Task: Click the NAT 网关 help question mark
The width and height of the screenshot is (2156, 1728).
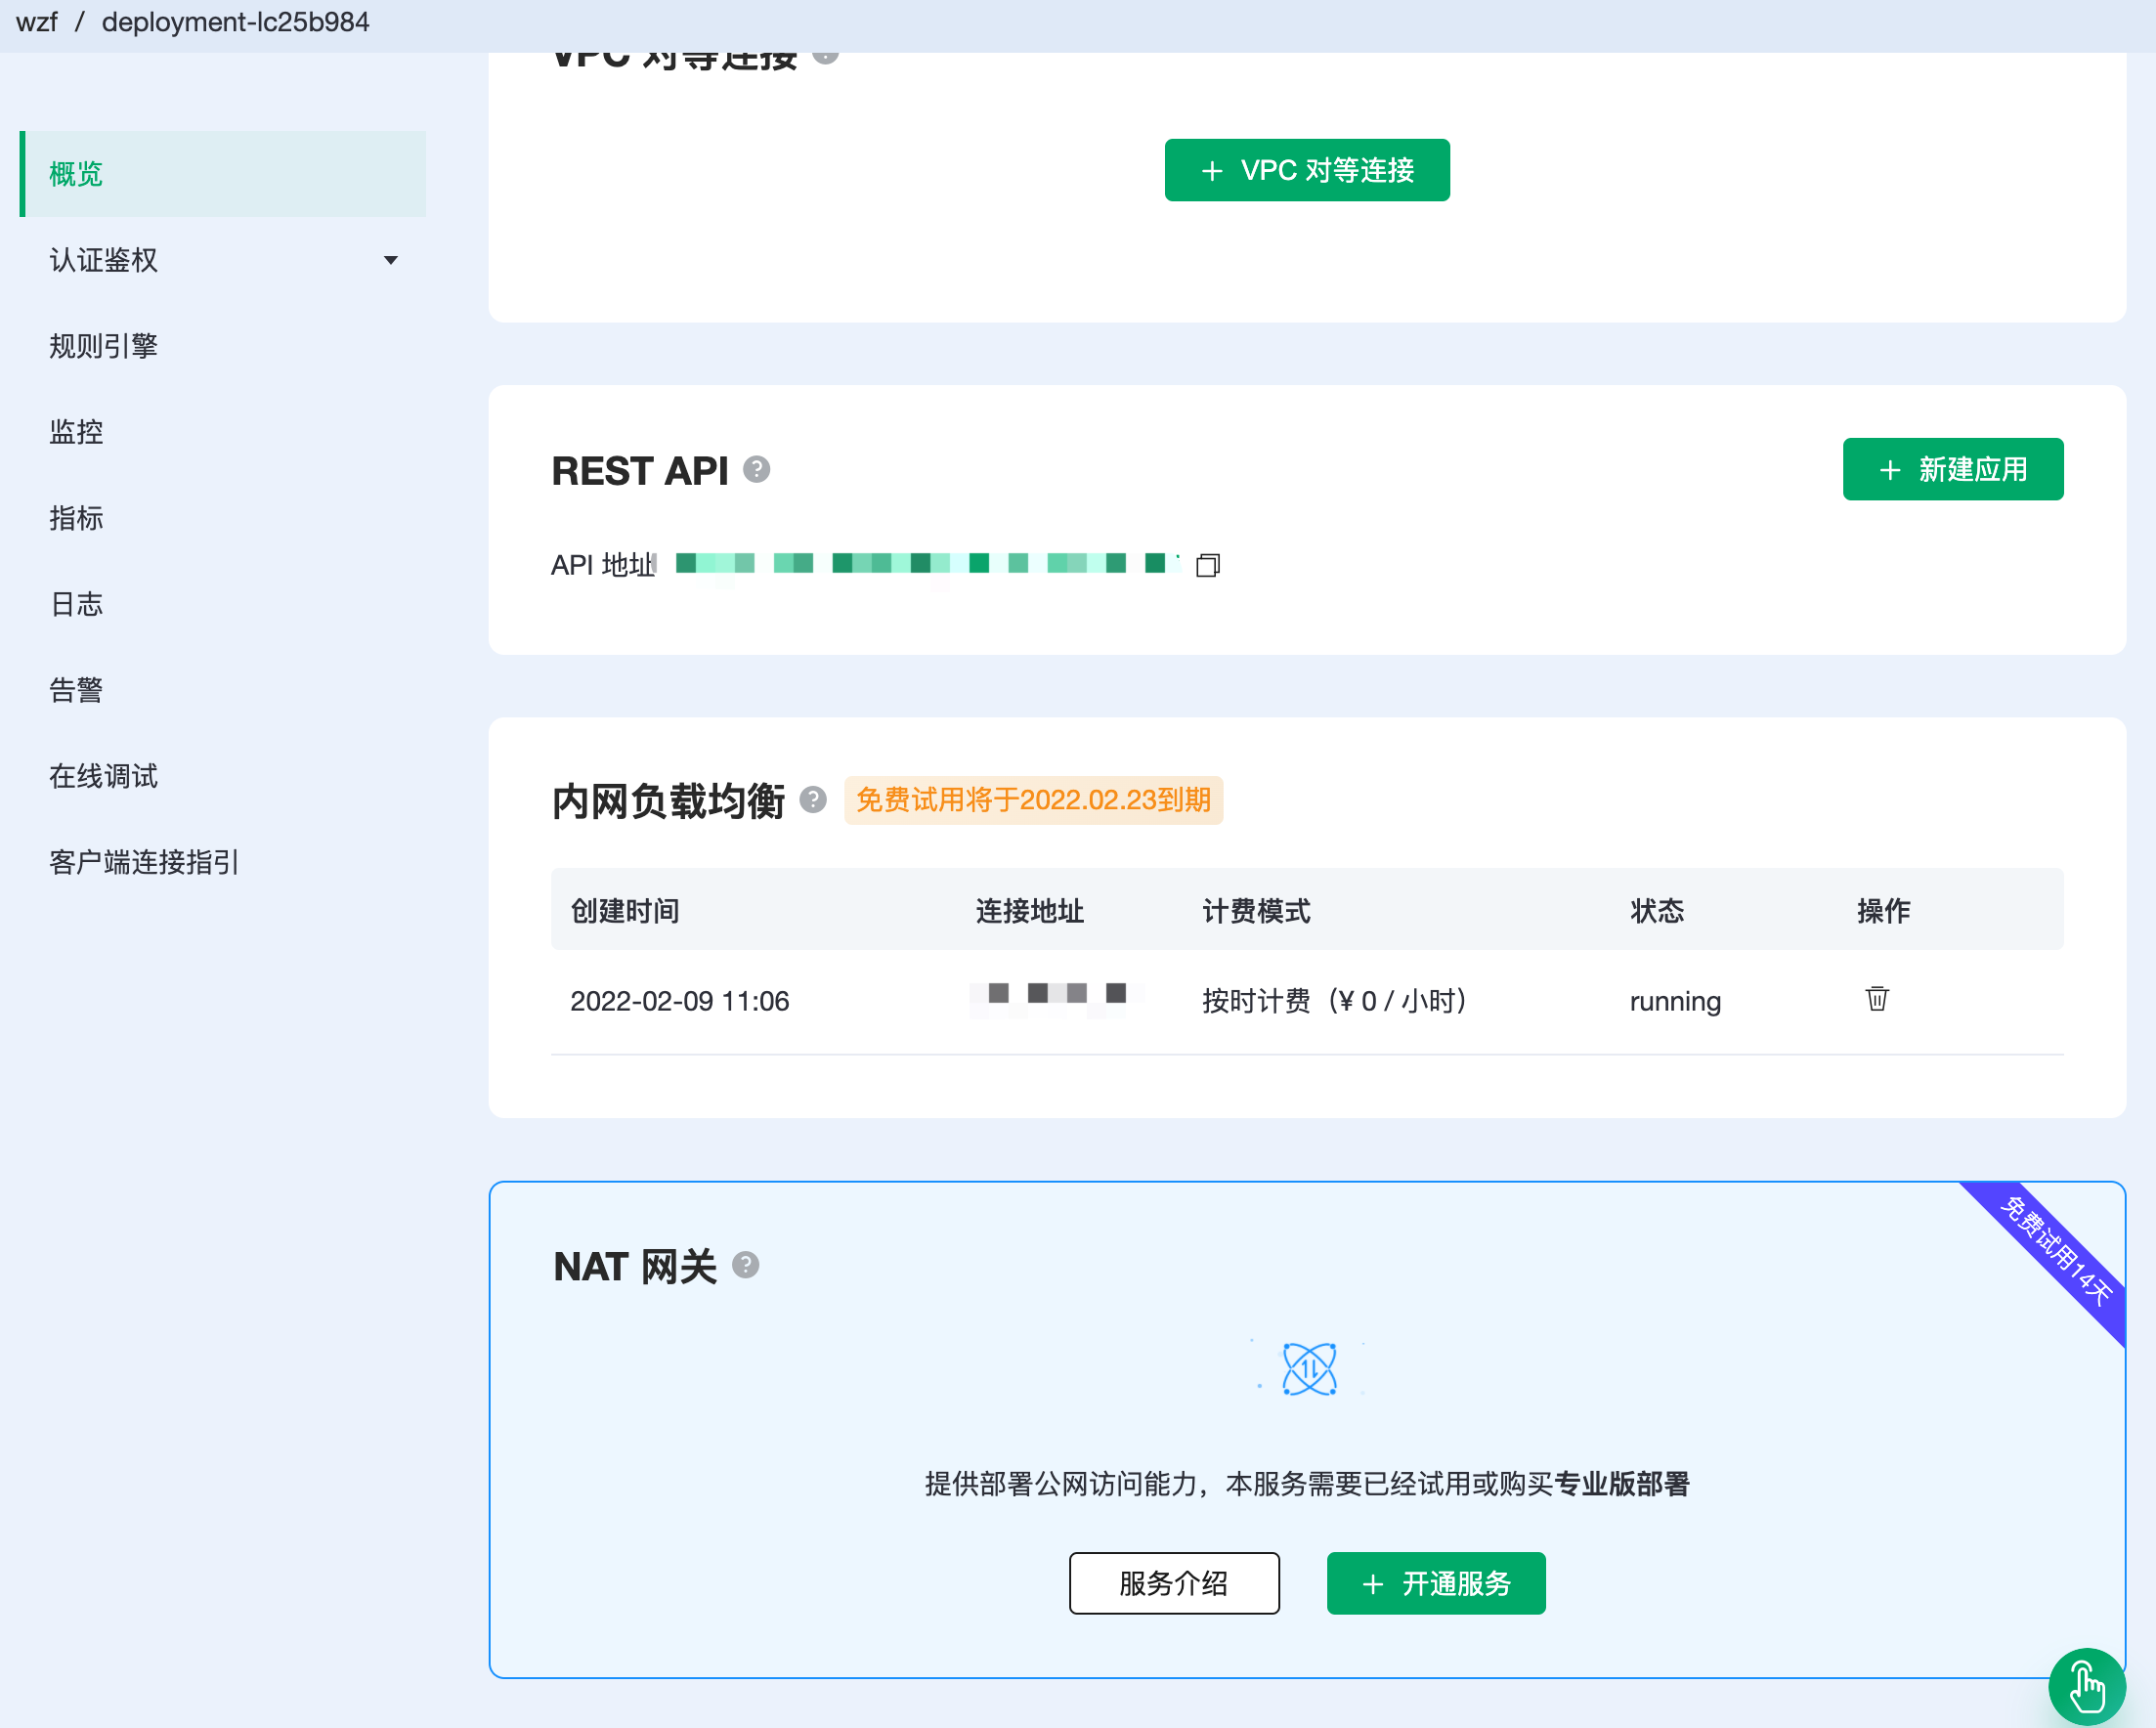Action: click(746, 1265)
